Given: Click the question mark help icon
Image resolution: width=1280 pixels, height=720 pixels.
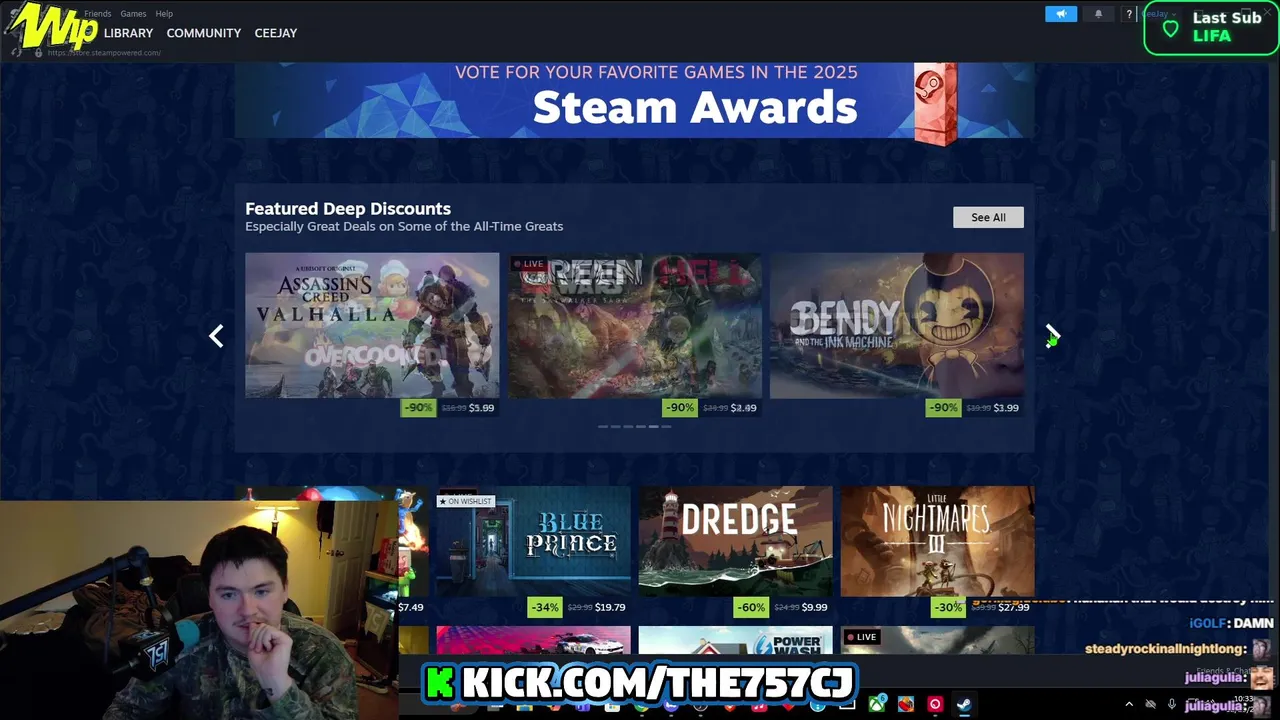Looking at the screenshot, I should 1129,14.
